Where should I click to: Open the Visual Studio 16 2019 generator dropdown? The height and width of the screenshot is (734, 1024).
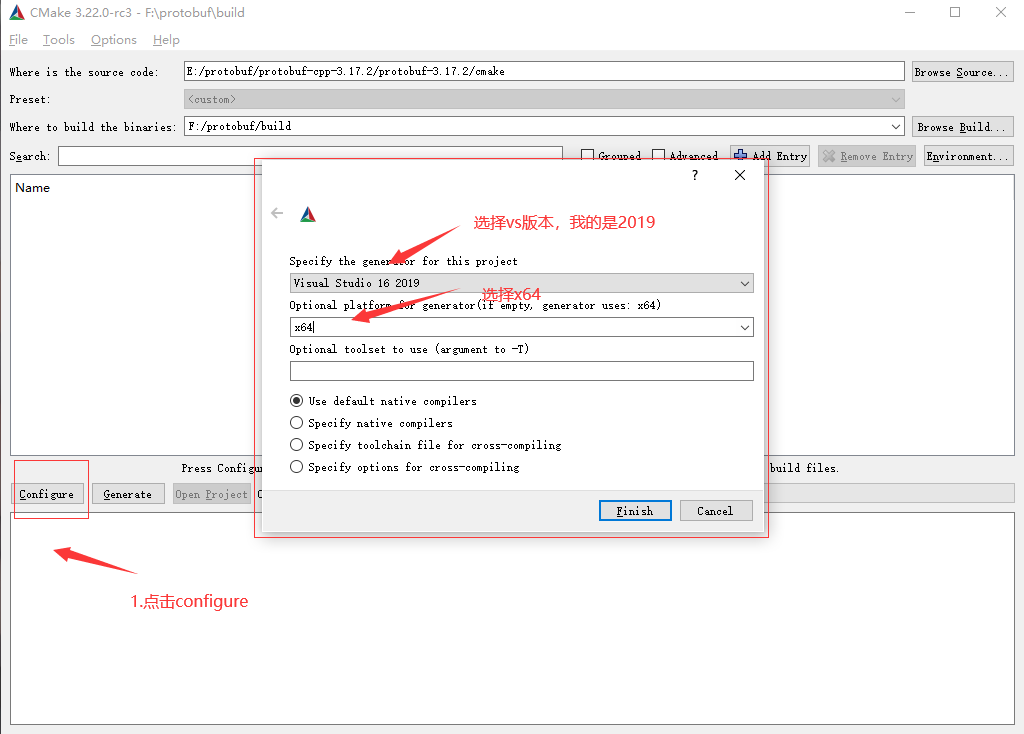(x=521, y=283)
